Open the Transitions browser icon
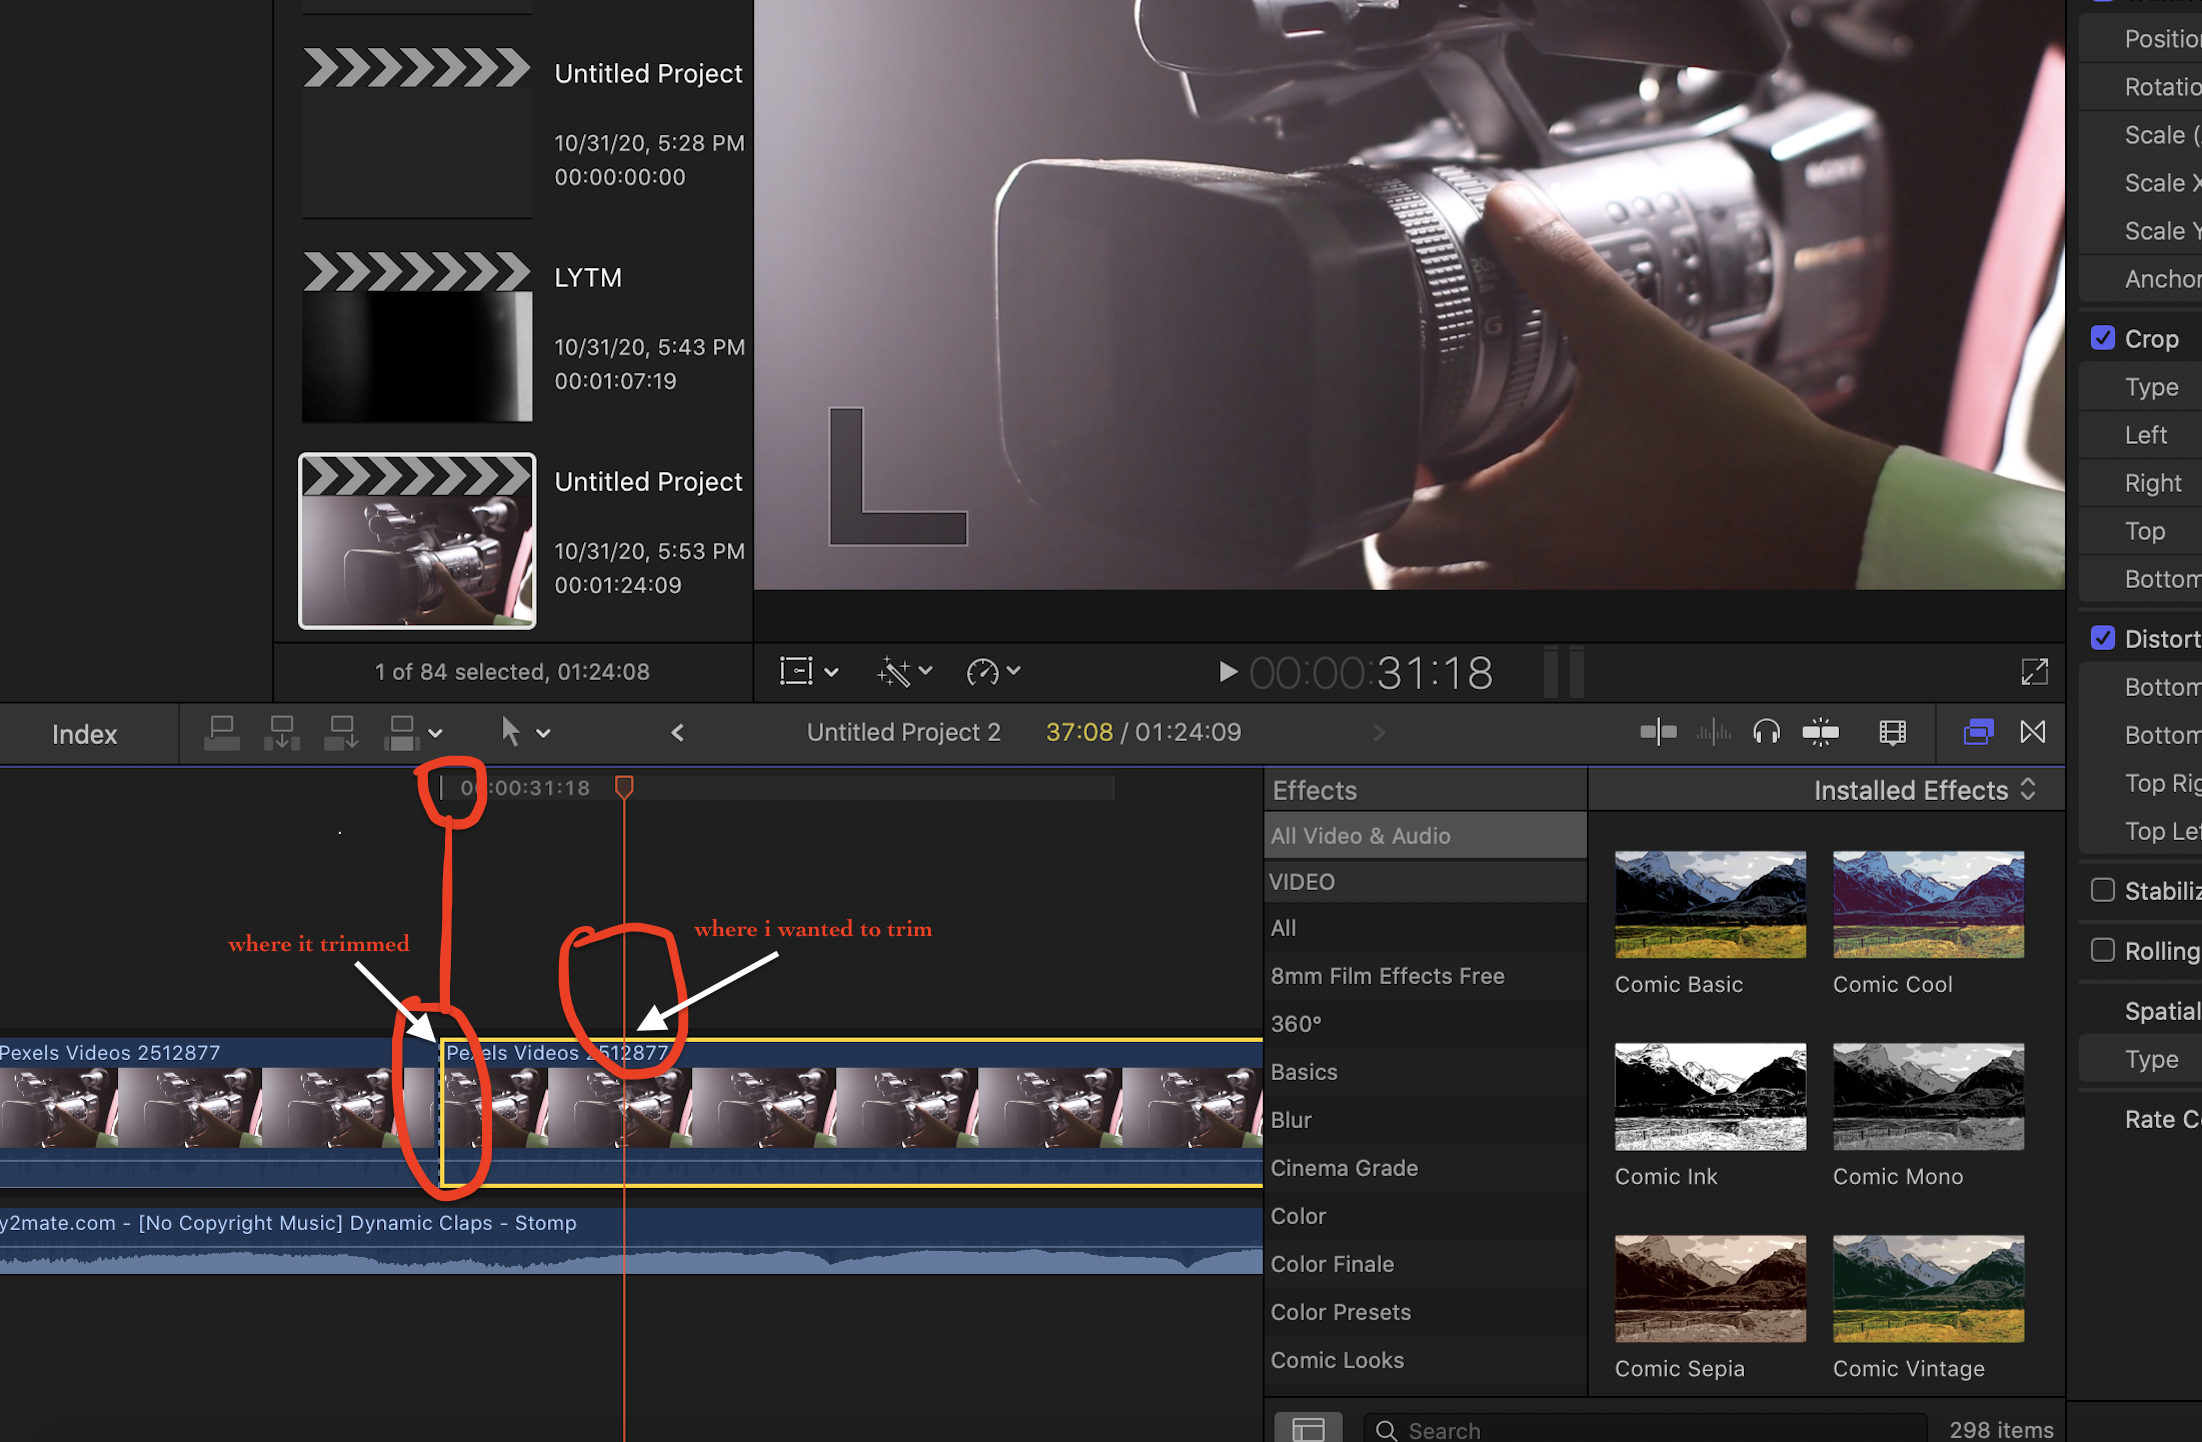This screenshot has height=1442, width=2202. (x=2032, y=733)
